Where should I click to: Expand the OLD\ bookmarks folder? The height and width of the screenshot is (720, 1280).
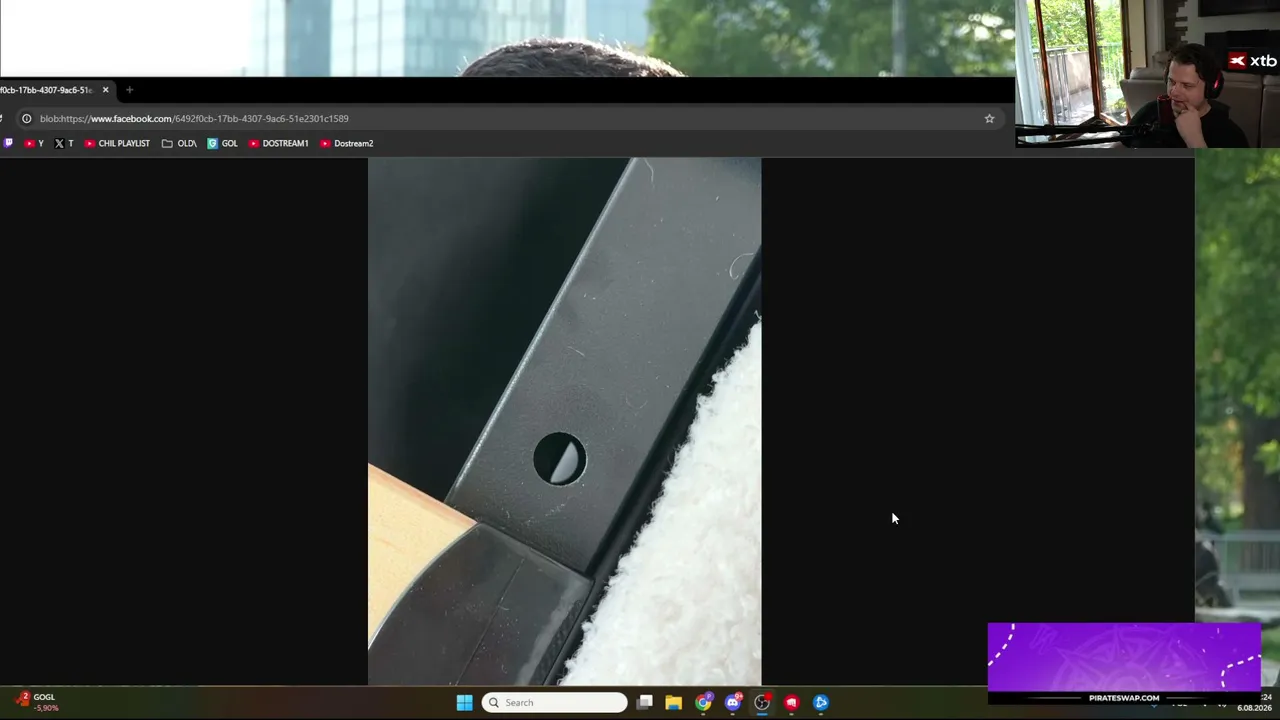click(x=179, y=143)
